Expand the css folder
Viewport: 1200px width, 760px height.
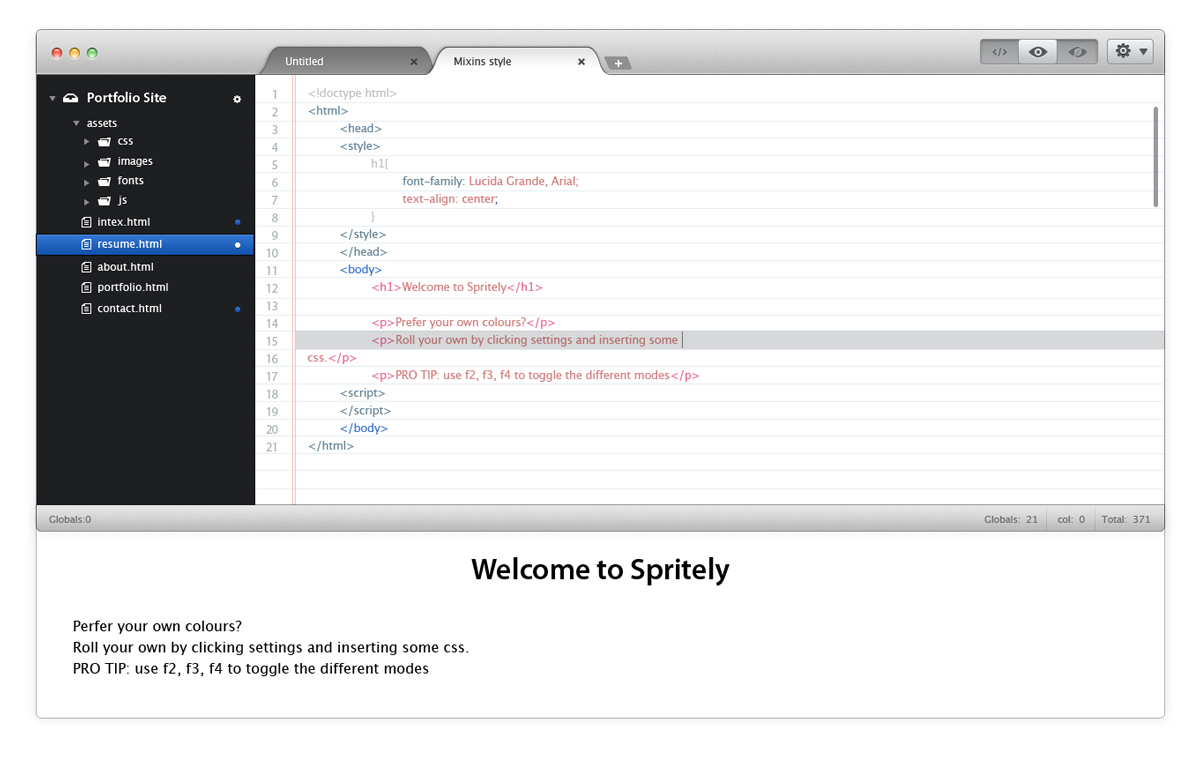(x=87, y=142)
